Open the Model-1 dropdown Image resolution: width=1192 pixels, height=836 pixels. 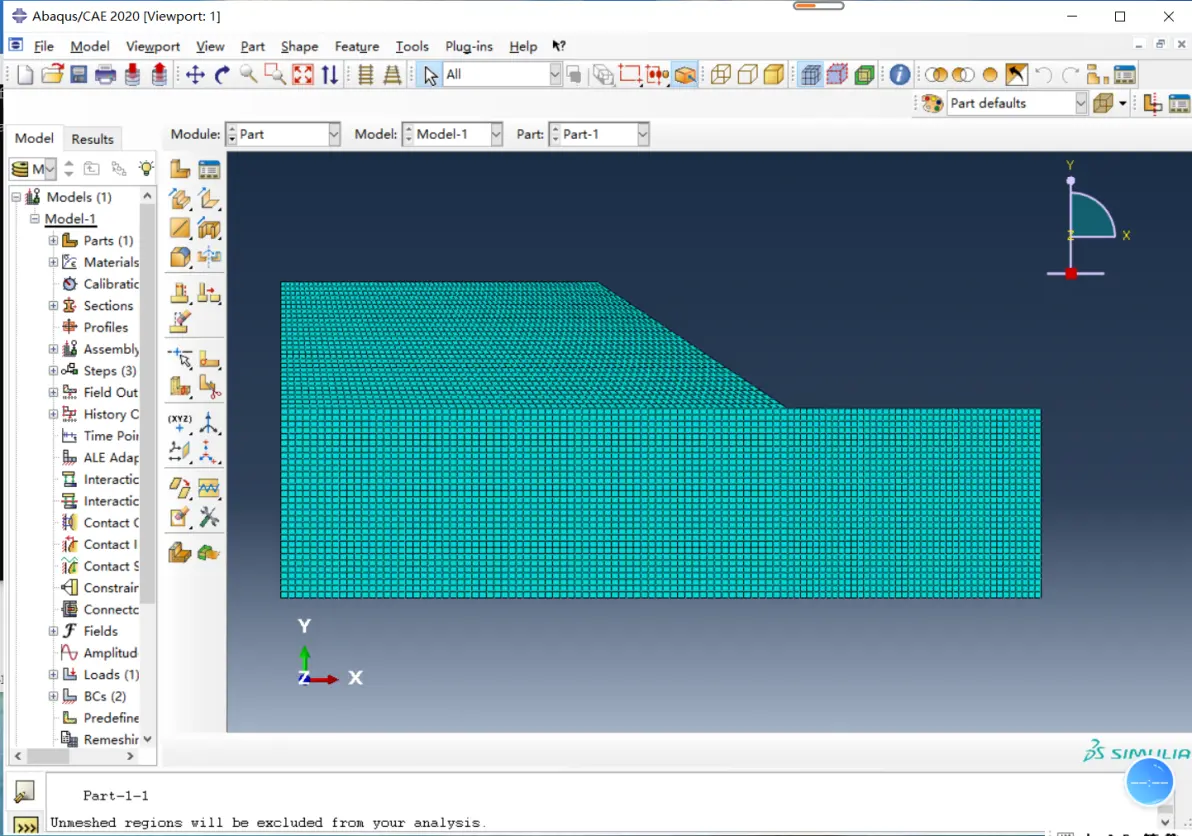[496, 134]
